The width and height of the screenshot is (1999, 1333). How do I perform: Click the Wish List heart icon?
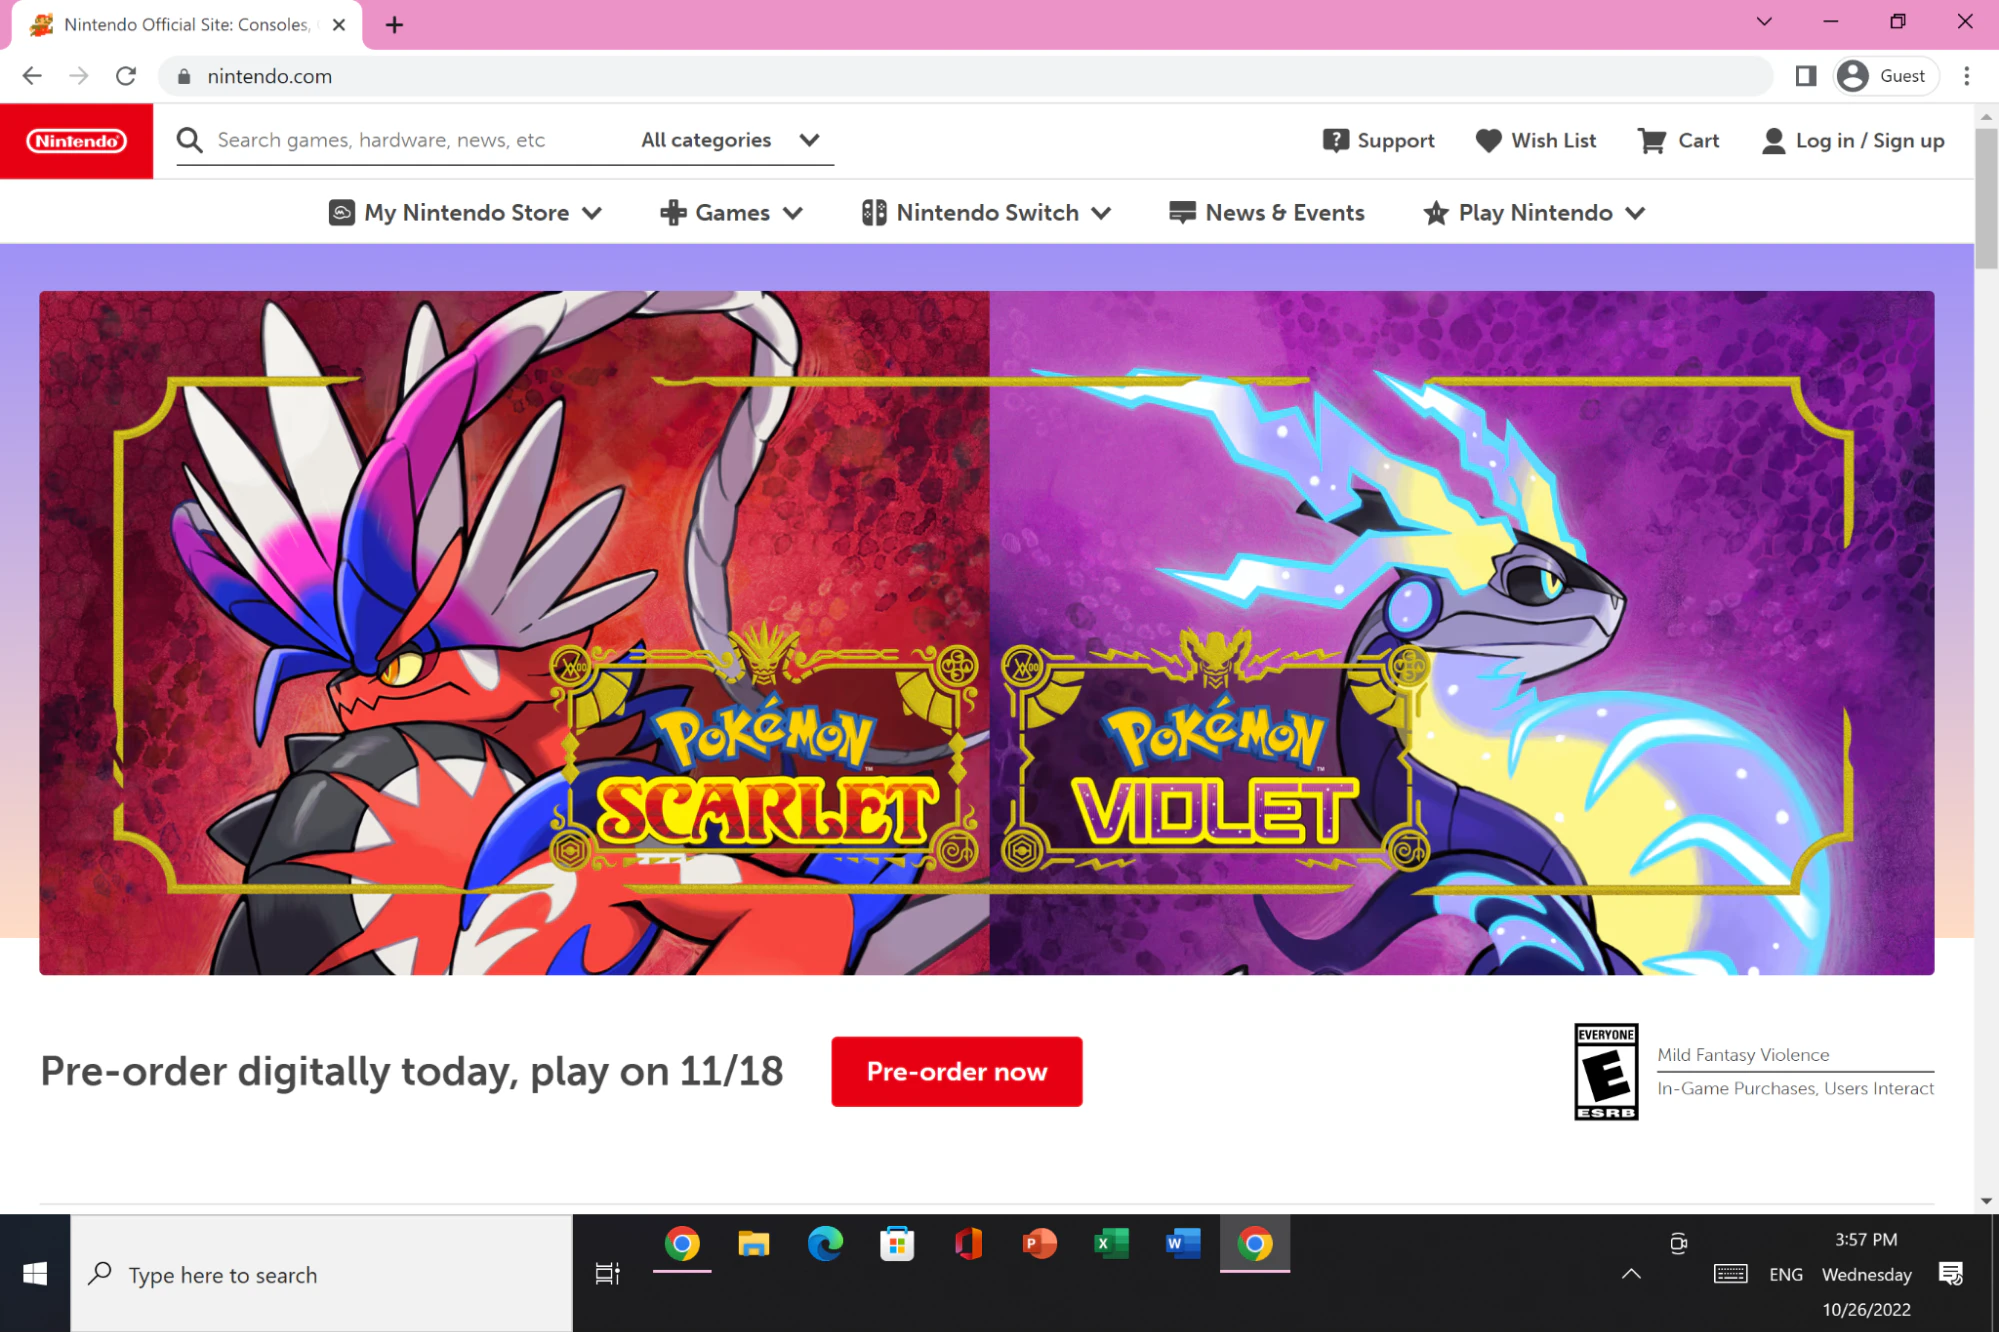point(1488,141)
